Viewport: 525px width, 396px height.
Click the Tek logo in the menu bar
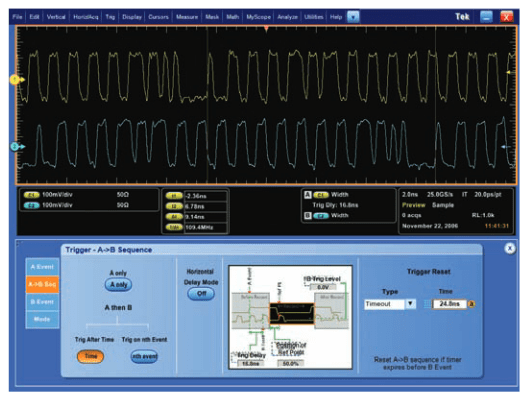[462, 16]
